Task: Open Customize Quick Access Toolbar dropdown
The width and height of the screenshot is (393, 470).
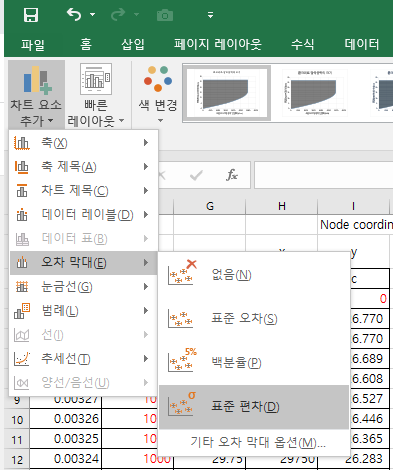Action: pos(210,15)
